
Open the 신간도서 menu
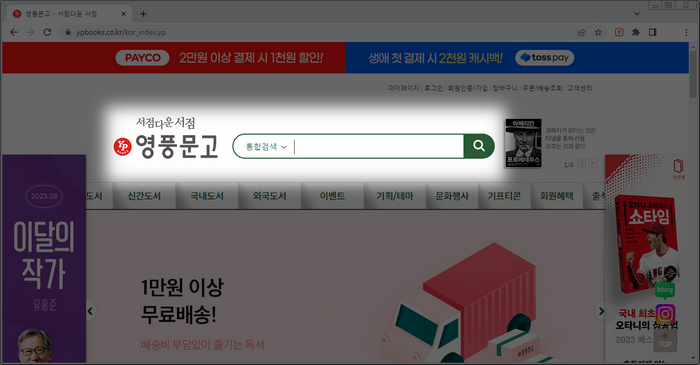click(x=144, y=196)
